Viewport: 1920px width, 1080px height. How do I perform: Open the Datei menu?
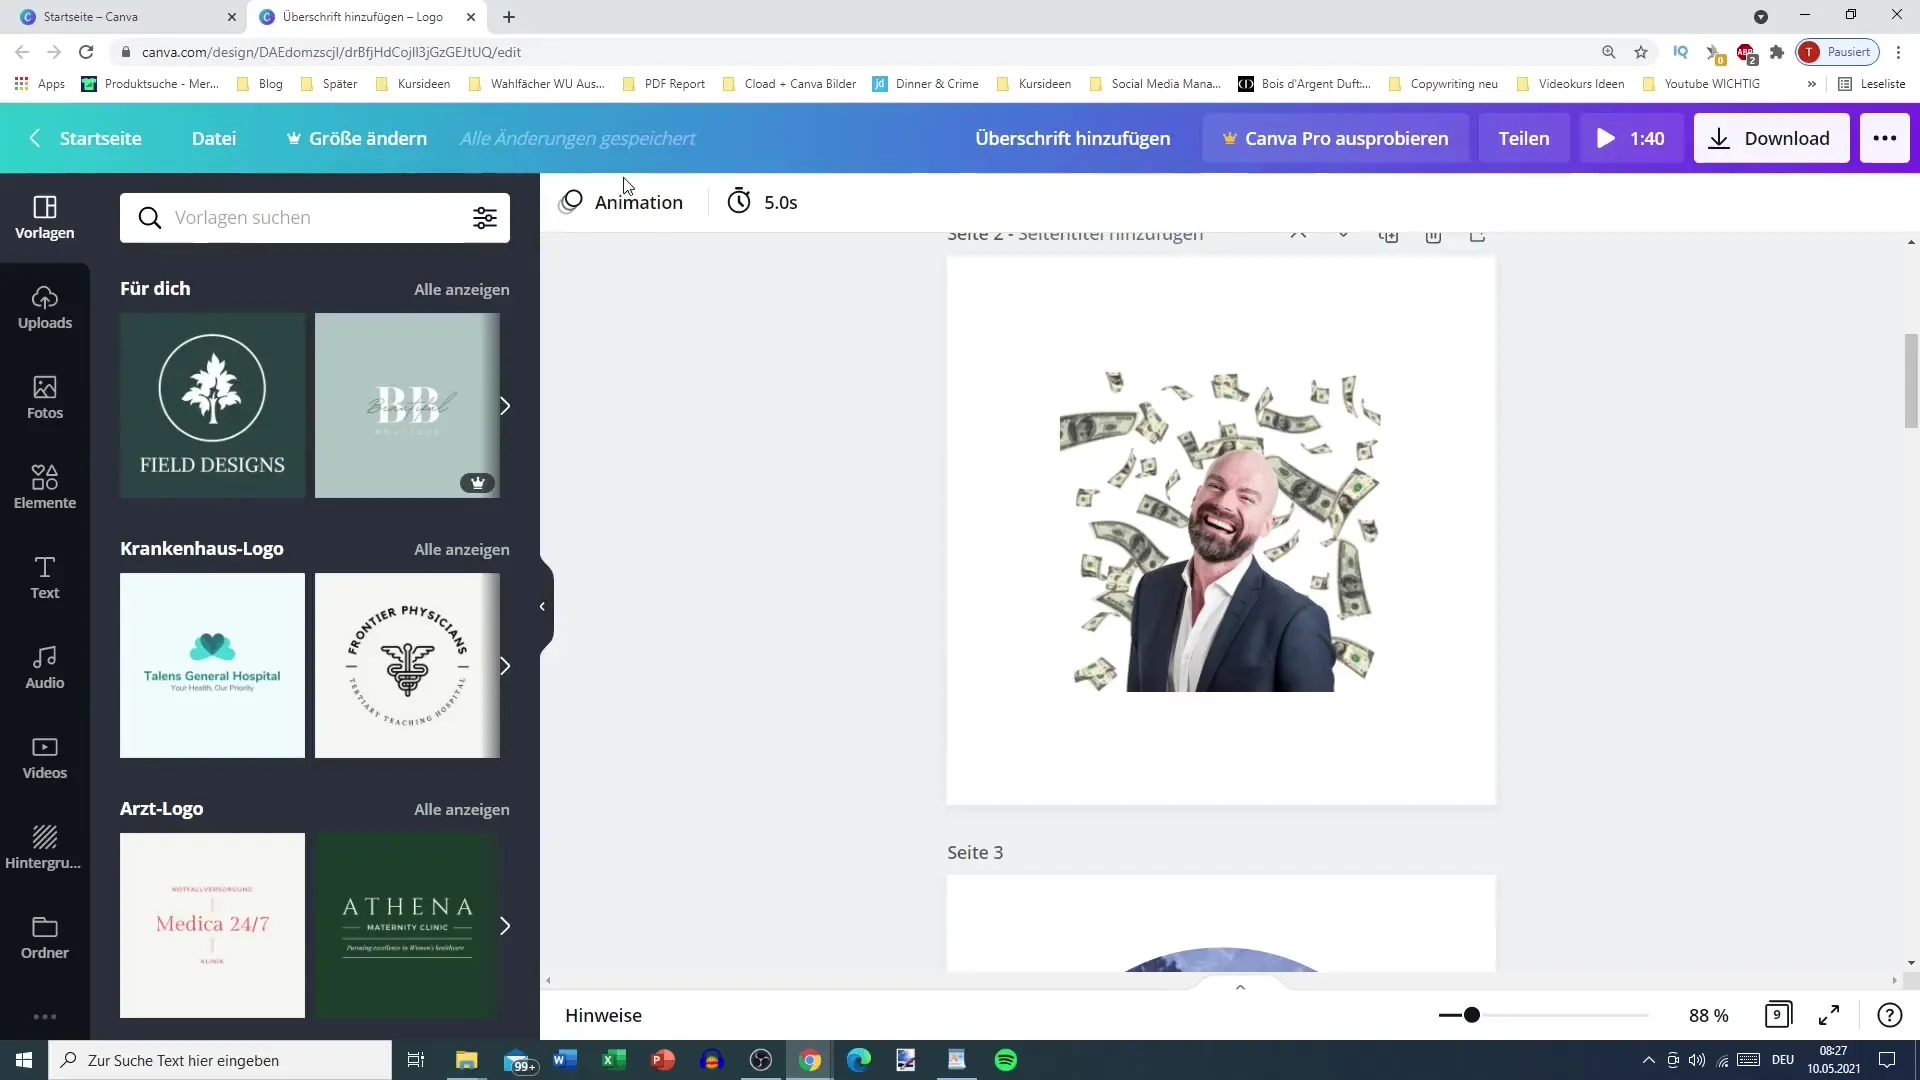click(x=214, y=137)
